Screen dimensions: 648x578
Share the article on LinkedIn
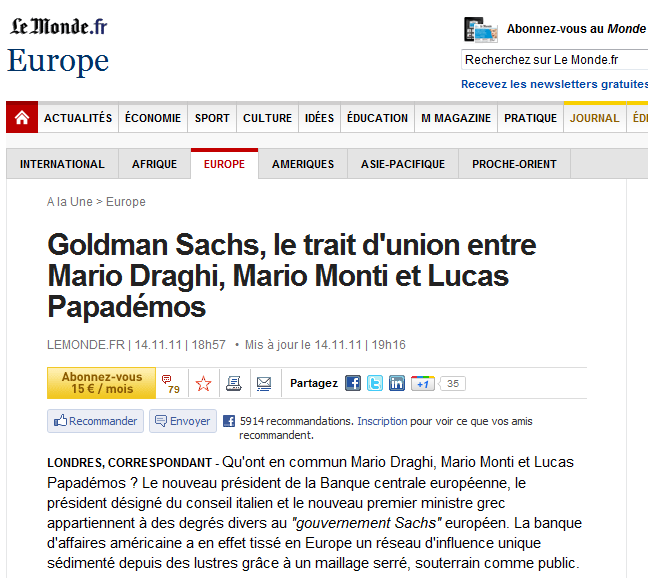point(397,383)
